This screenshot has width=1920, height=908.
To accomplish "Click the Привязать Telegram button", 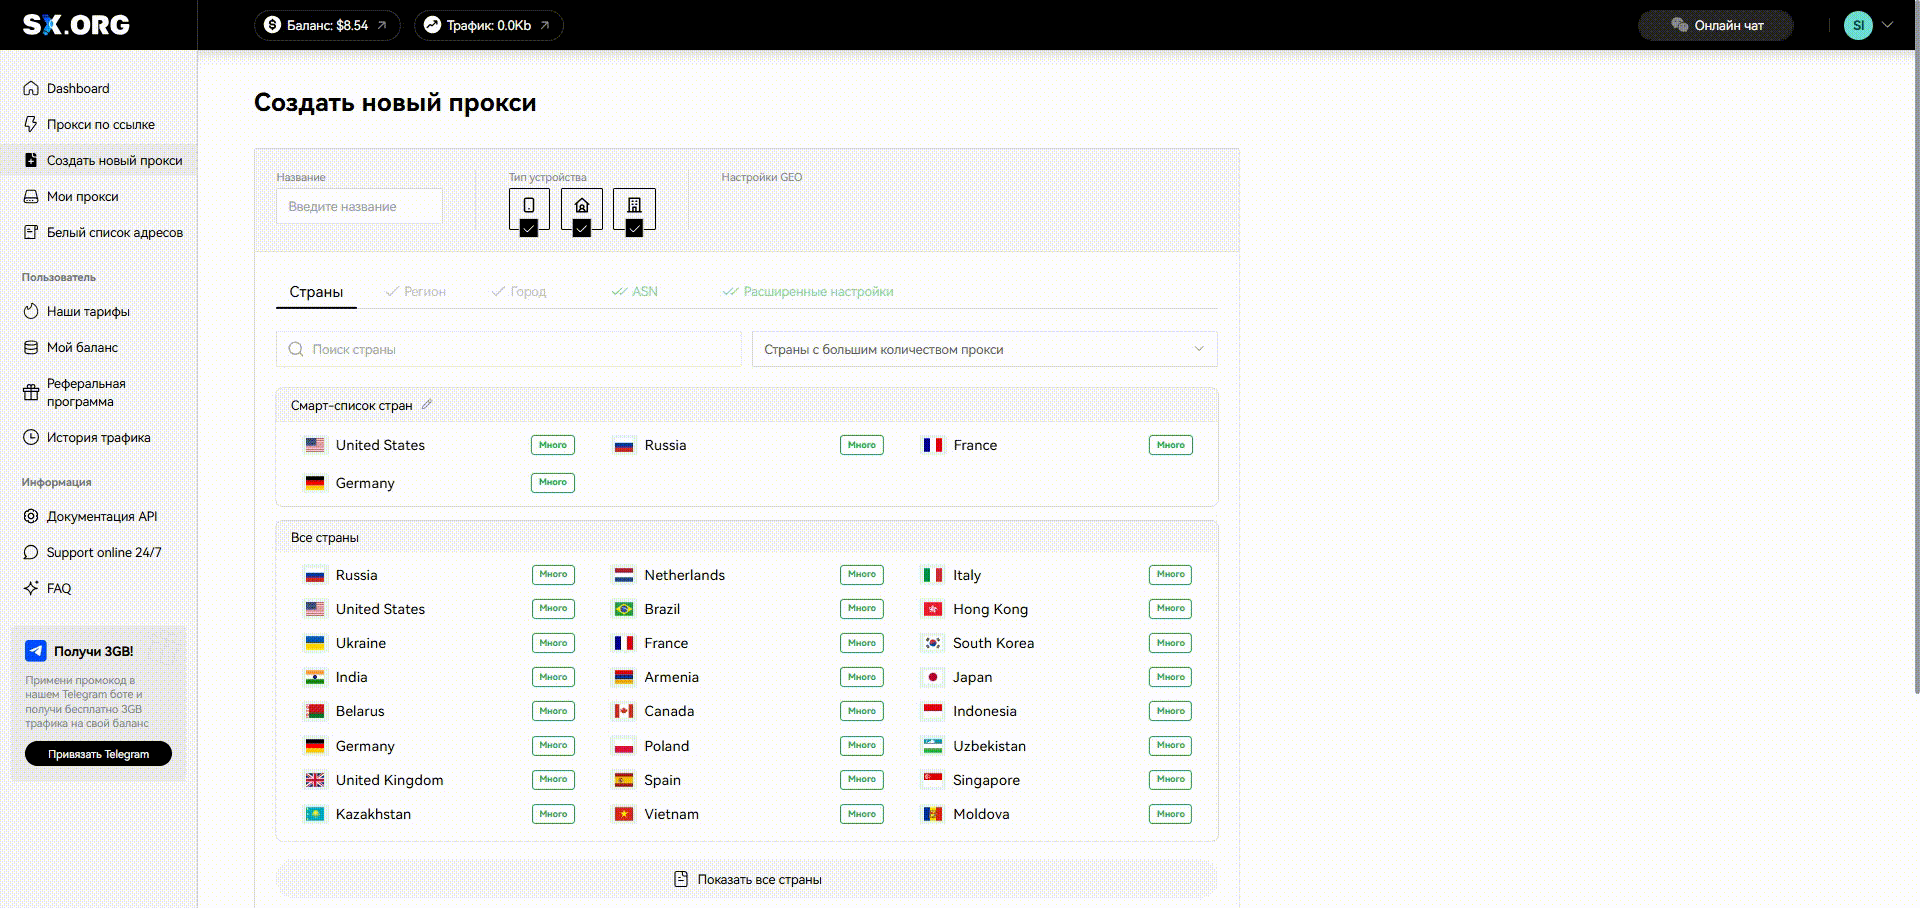I will (x=98, y=754).
